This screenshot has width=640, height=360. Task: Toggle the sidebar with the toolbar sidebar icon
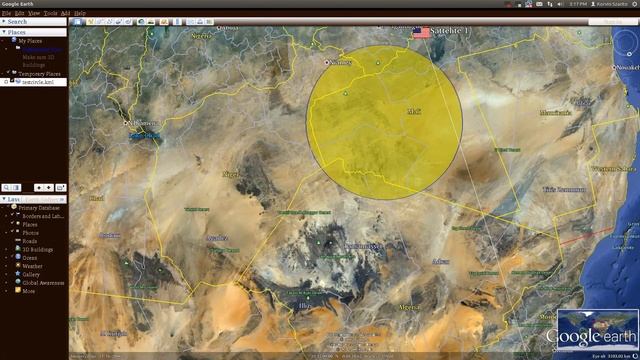tap(77, 22)
